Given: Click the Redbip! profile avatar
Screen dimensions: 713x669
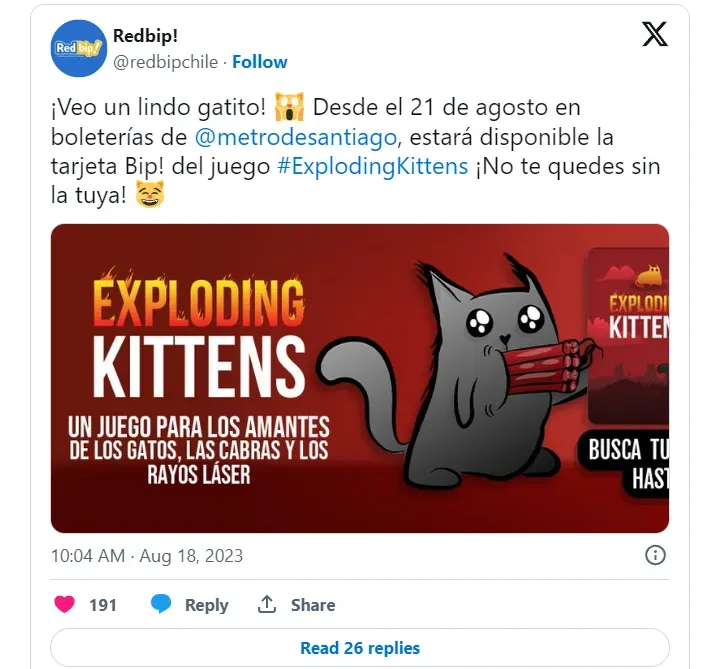Looking at the screenshot, I should pos(79,48).
